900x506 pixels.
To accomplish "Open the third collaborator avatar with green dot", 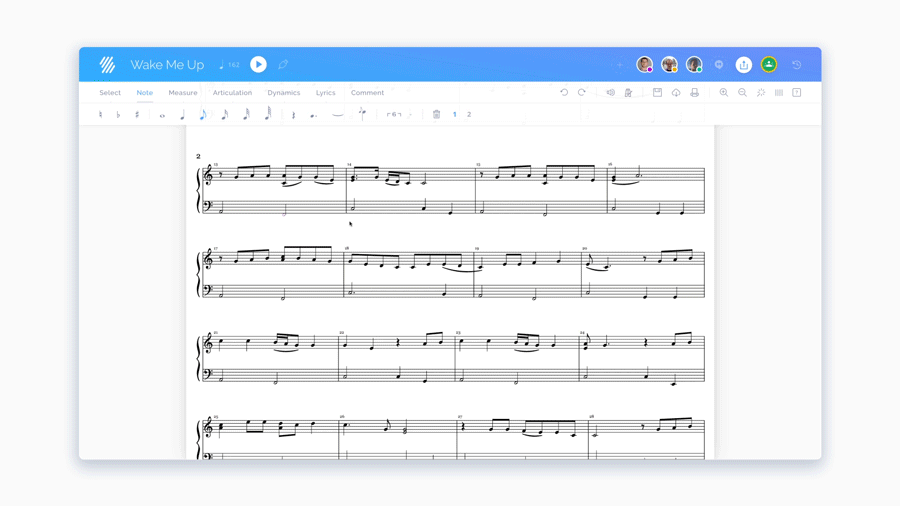I will (694, 64).
